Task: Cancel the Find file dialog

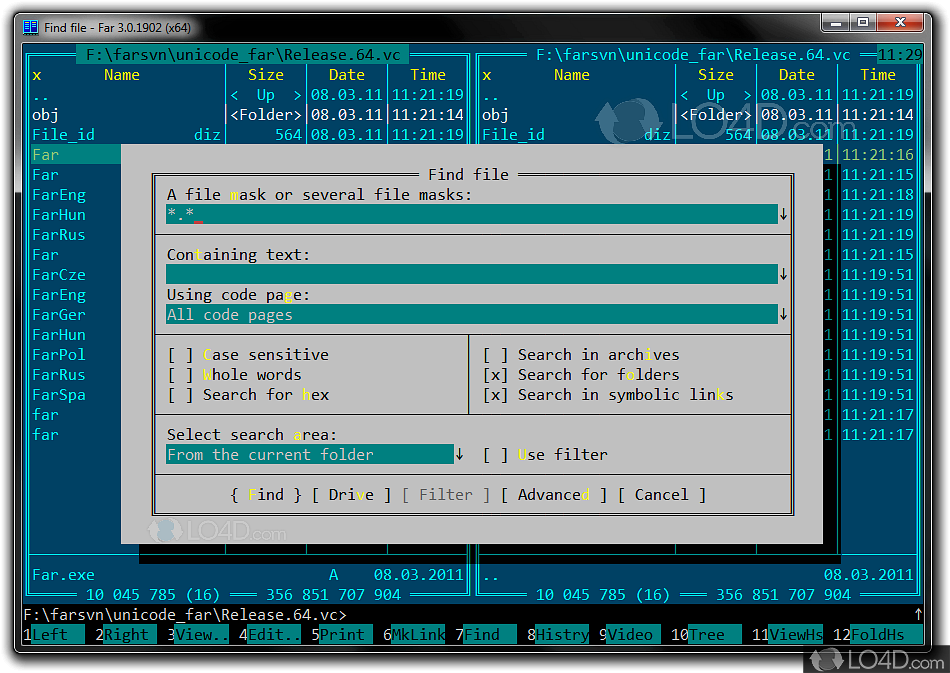Action: point(662,494)
